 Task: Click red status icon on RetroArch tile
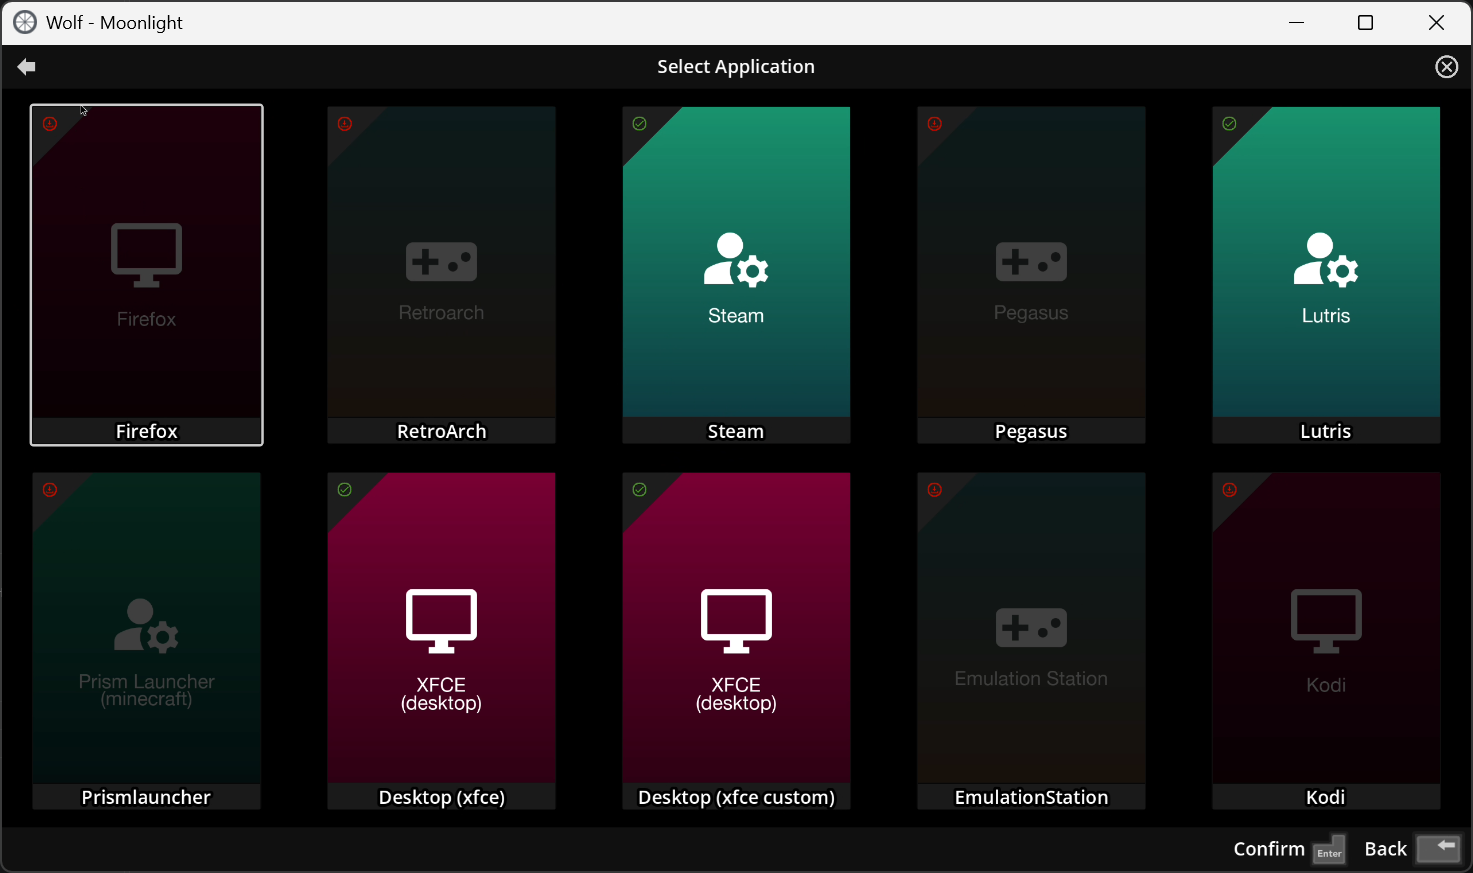click(x=345, y=124)
